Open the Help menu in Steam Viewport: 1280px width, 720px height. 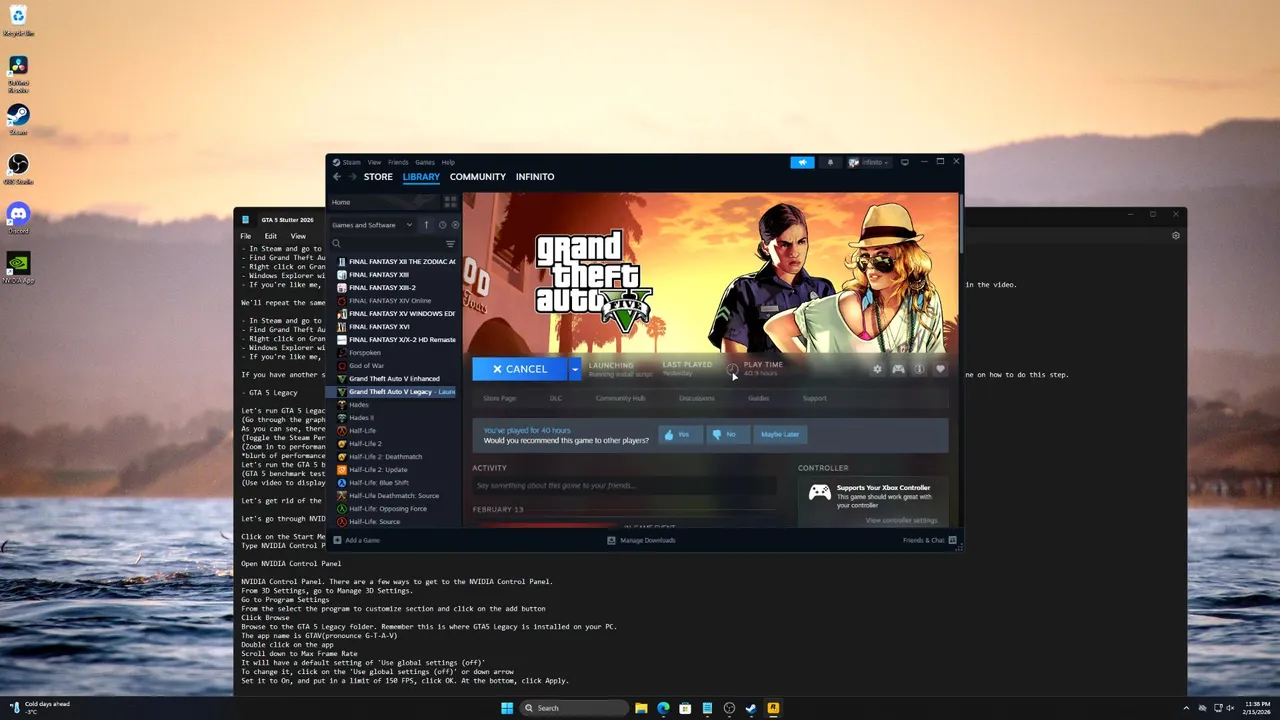[448, 162]
